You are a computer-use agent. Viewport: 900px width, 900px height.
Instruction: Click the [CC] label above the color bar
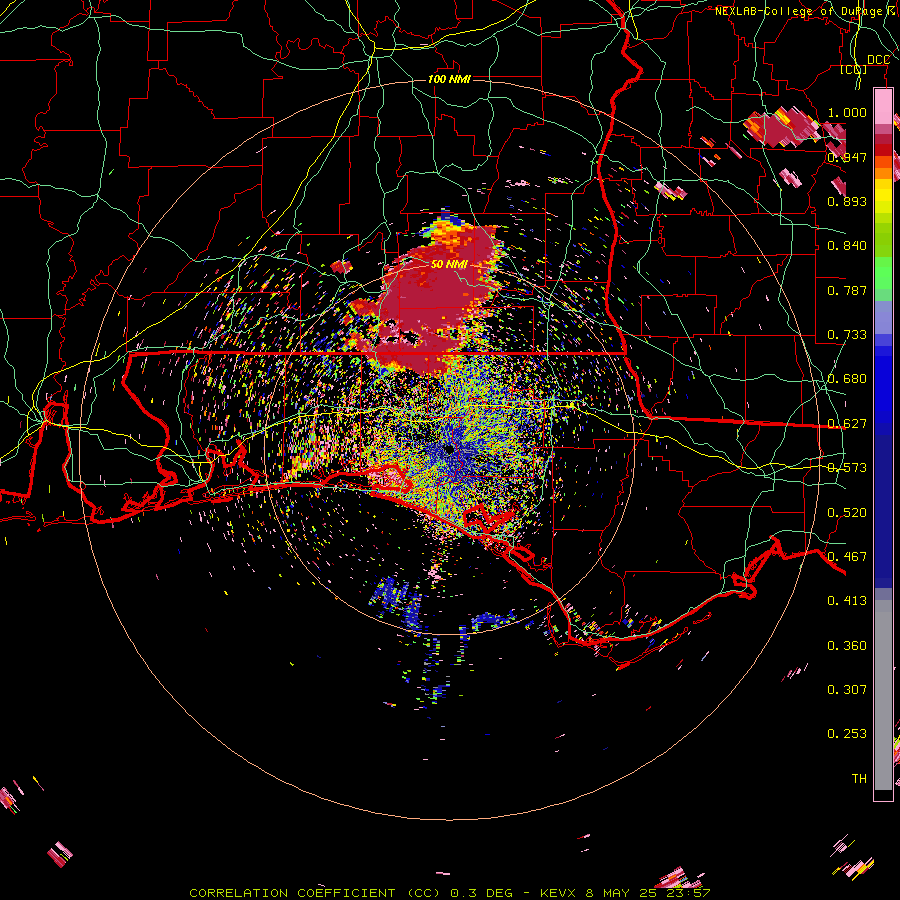pos(854,69)
